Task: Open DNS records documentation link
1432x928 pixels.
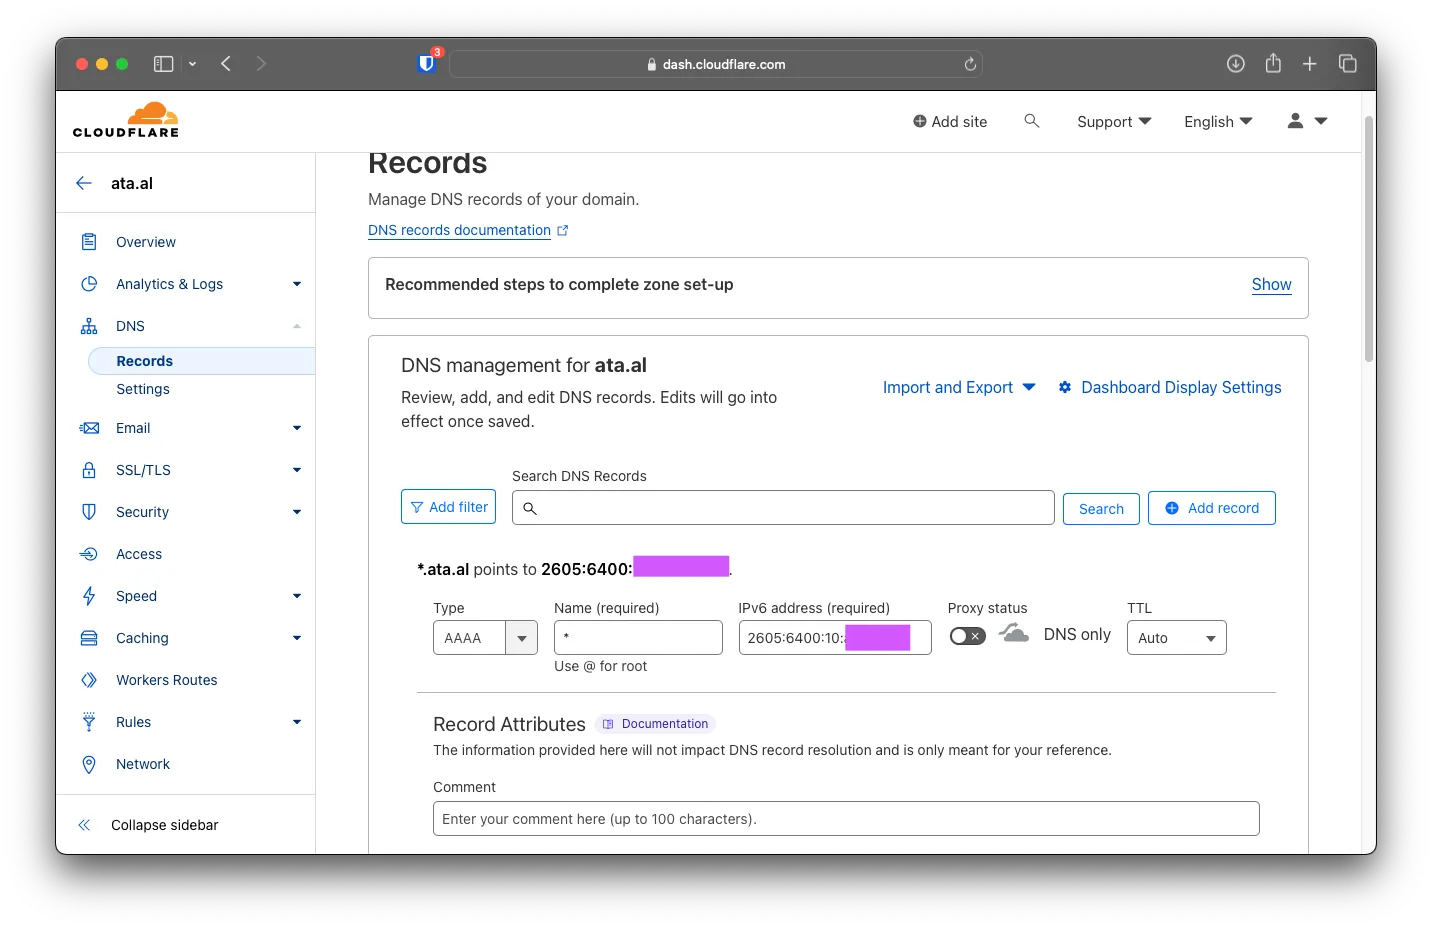Action: point(468,230)
